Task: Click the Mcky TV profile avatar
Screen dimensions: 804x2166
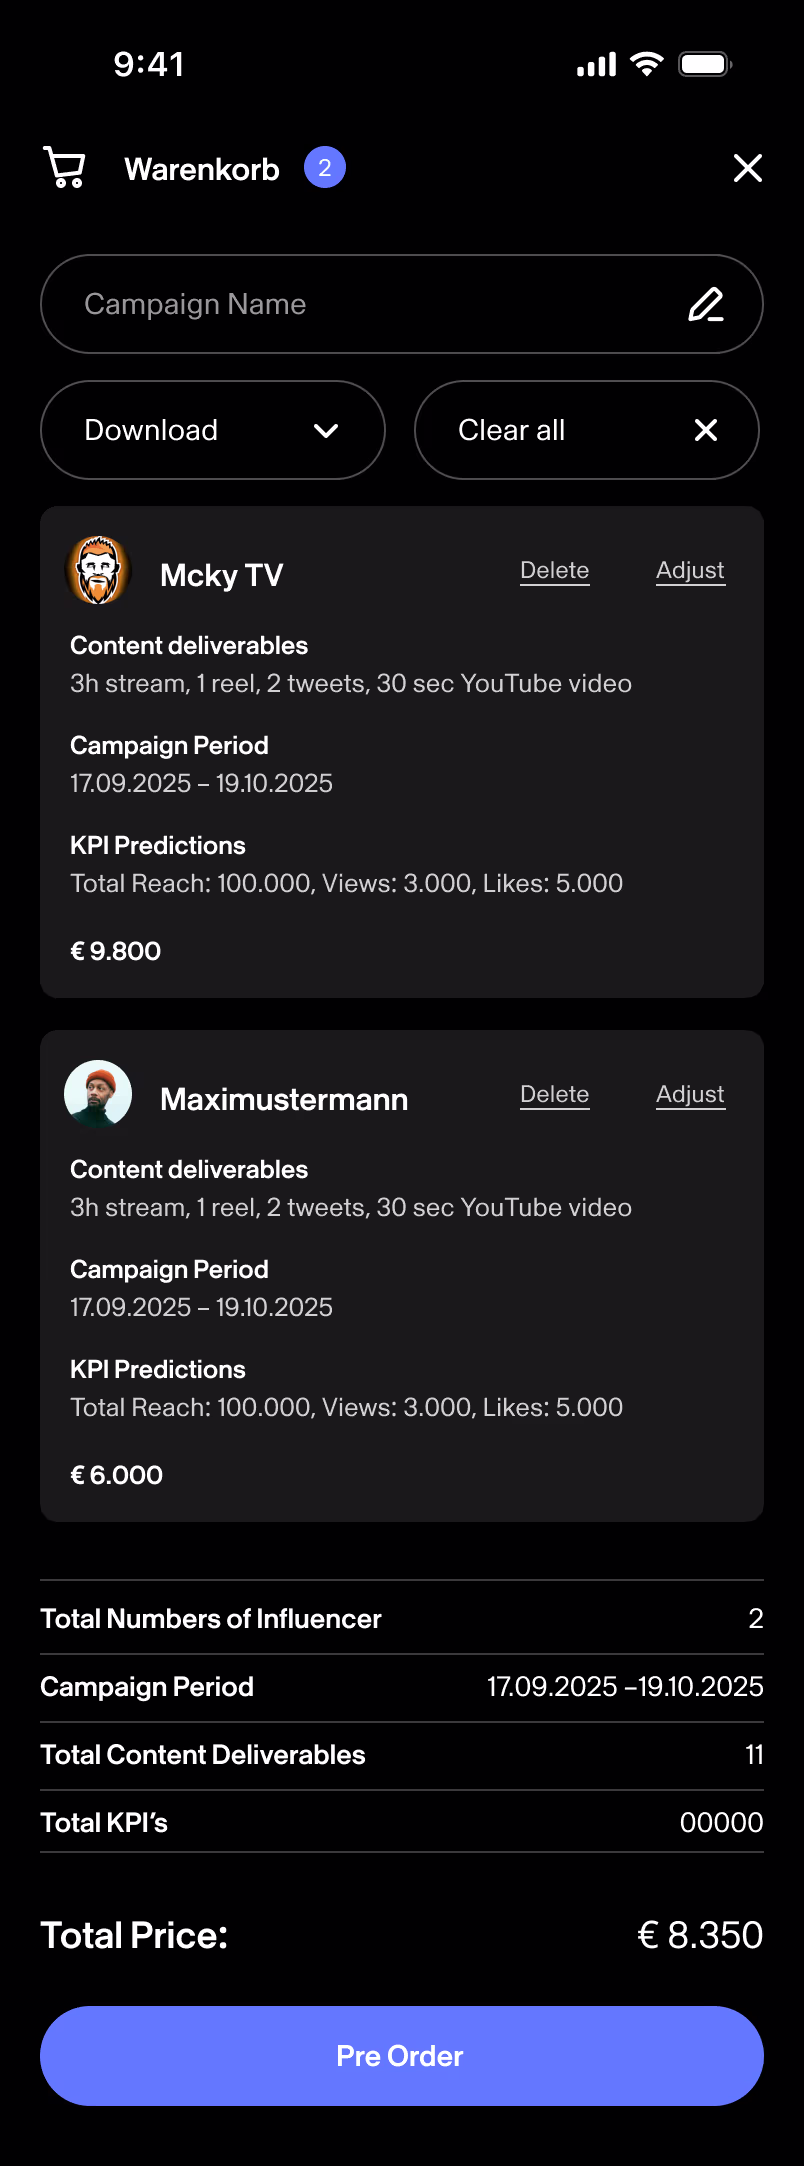Action: (x=98, y=570)
